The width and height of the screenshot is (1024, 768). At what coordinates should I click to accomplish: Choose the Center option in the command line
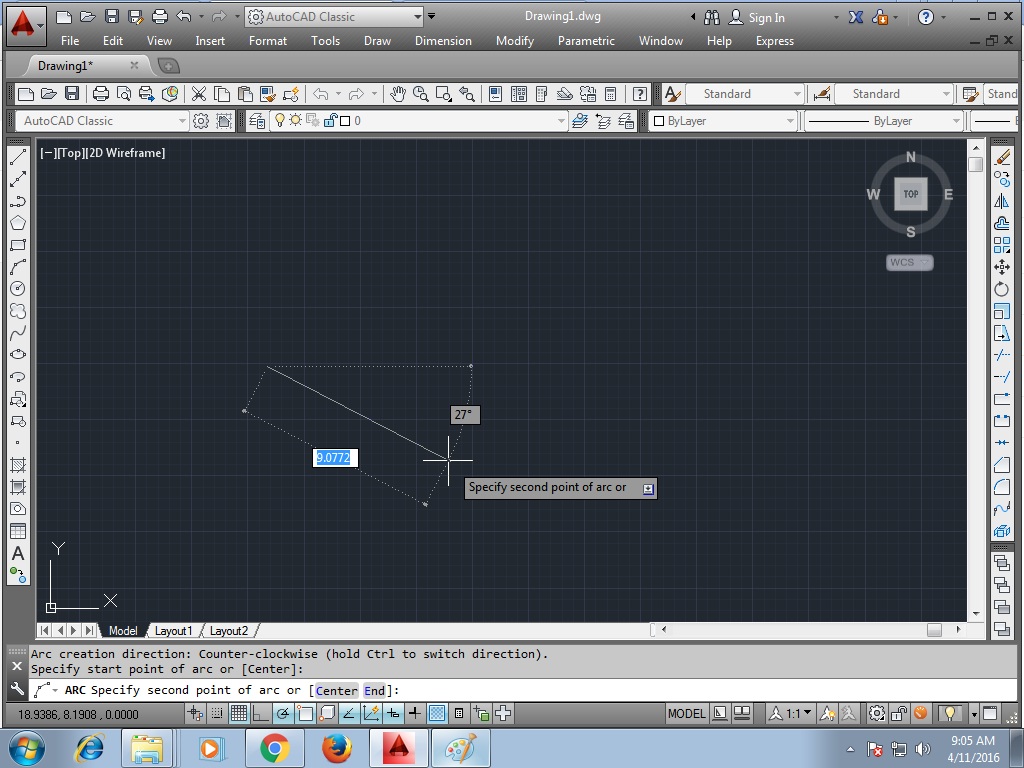coord(336,690)
